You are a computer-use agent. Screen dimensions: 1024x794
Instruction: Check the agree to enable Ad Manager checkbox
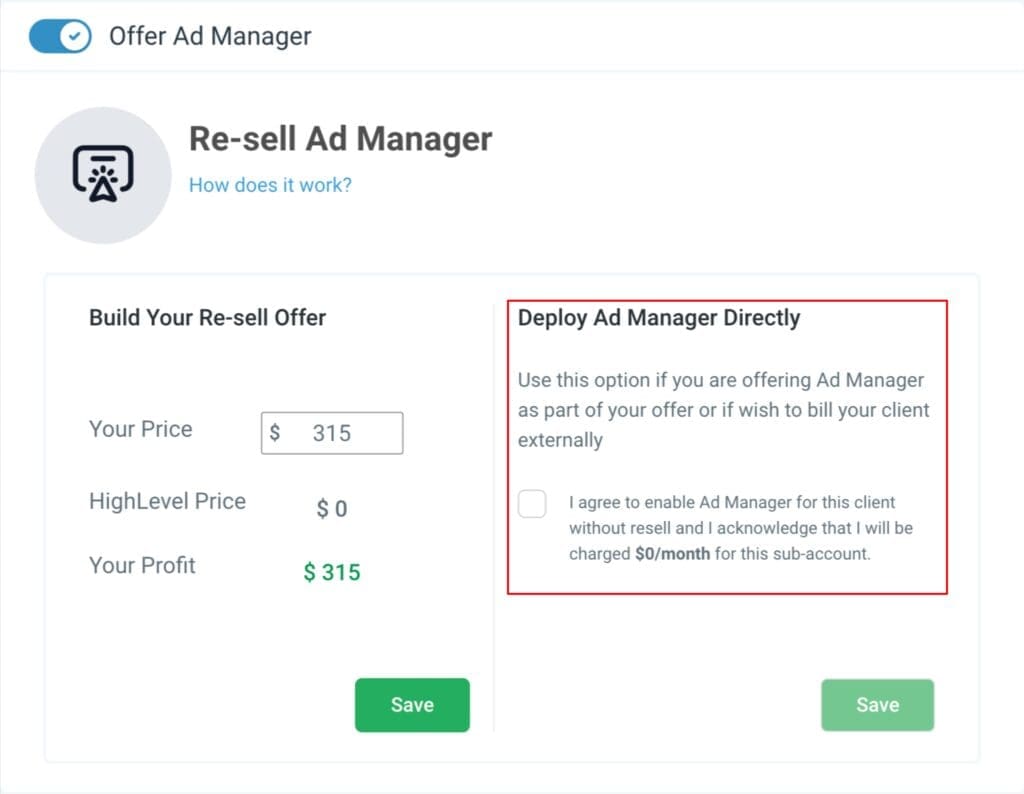532,503
